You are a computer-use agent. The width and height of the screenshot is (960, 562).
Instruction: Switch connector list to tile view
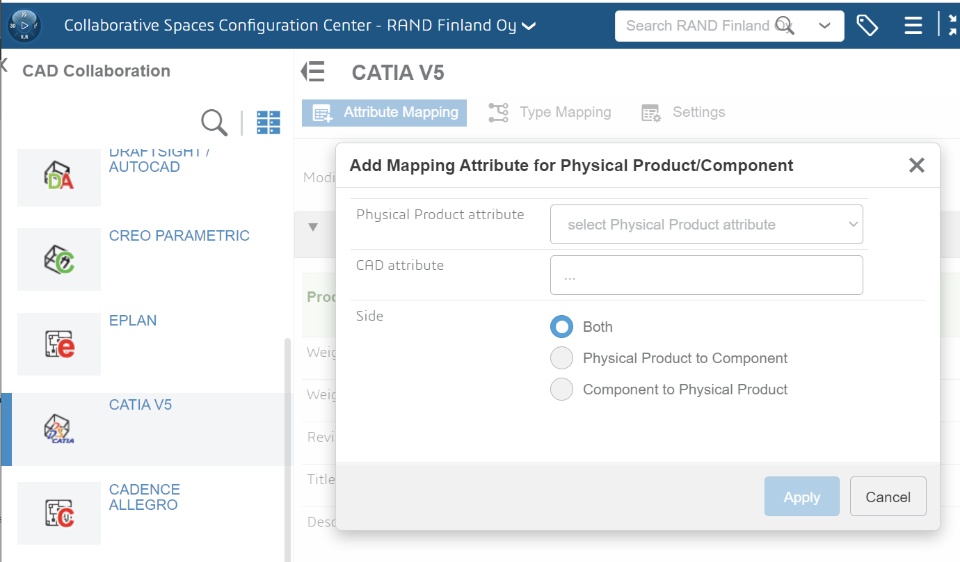point(268,122)
